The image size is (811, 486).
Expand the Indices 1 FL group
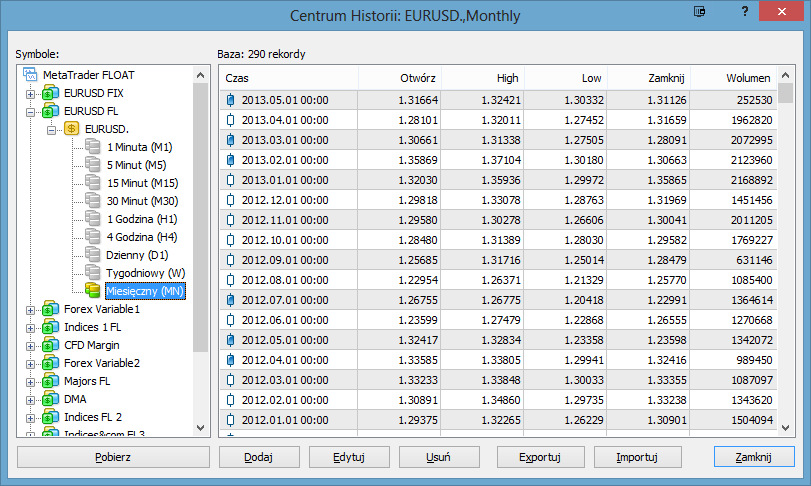point(31,328)
